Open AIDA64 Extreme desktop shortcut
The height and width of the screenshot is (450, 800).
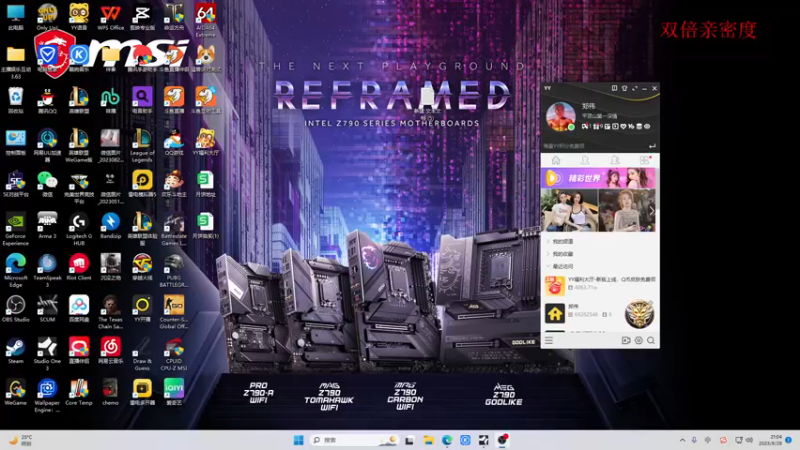click(x=206, y=20)
